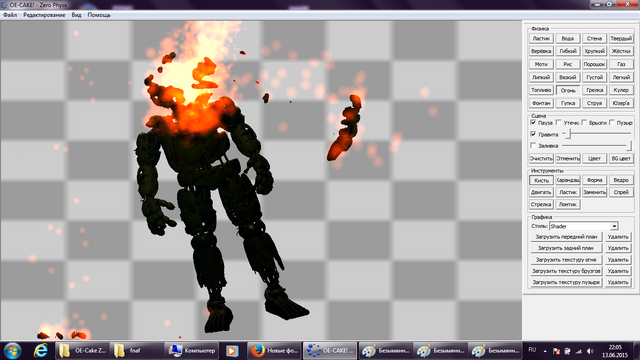Select the Жёстки material button
The width and height of the screenshot is (640, 360).
pos(621,51)
